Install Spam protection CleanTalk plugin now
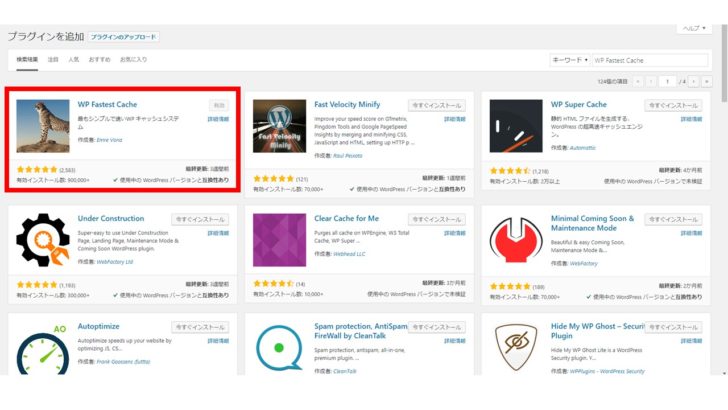728x410 pixels. tap(437, 327)
